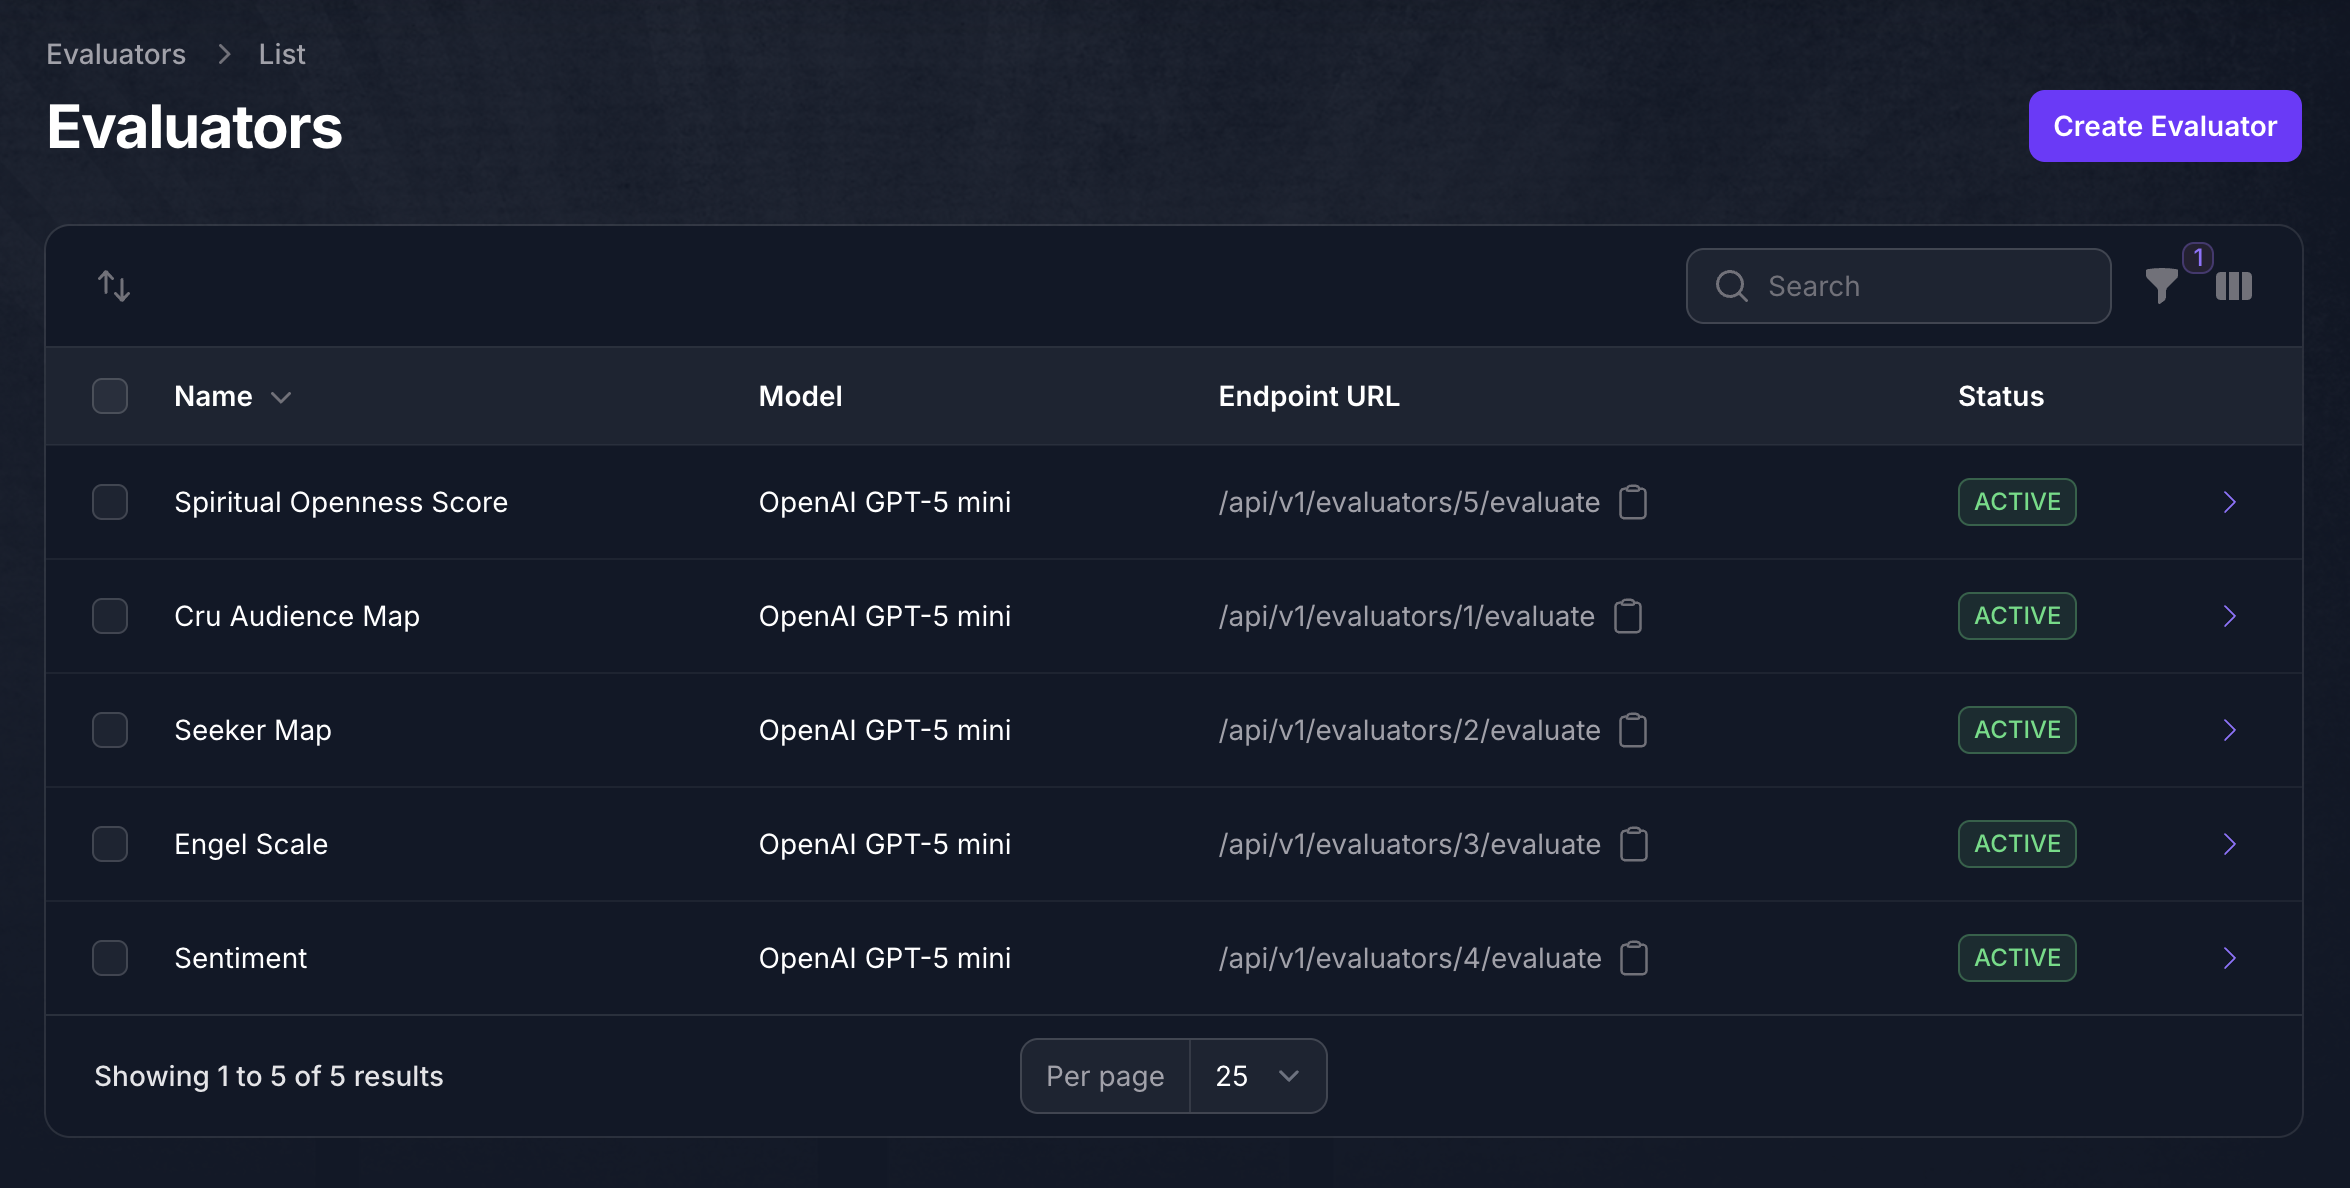Copy Seeker Map endpoint URL

pyautogui.click(x=1633, y=730)
